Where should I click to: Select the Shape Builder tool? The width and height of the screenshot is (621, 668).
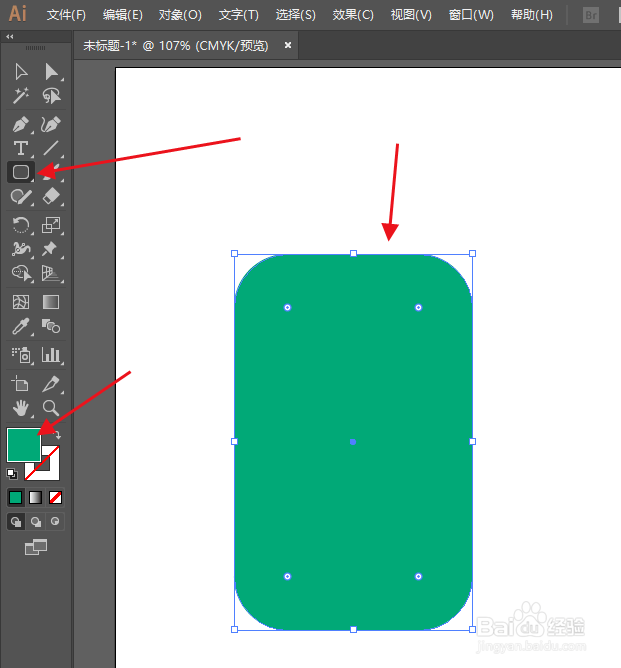(21, 273)
